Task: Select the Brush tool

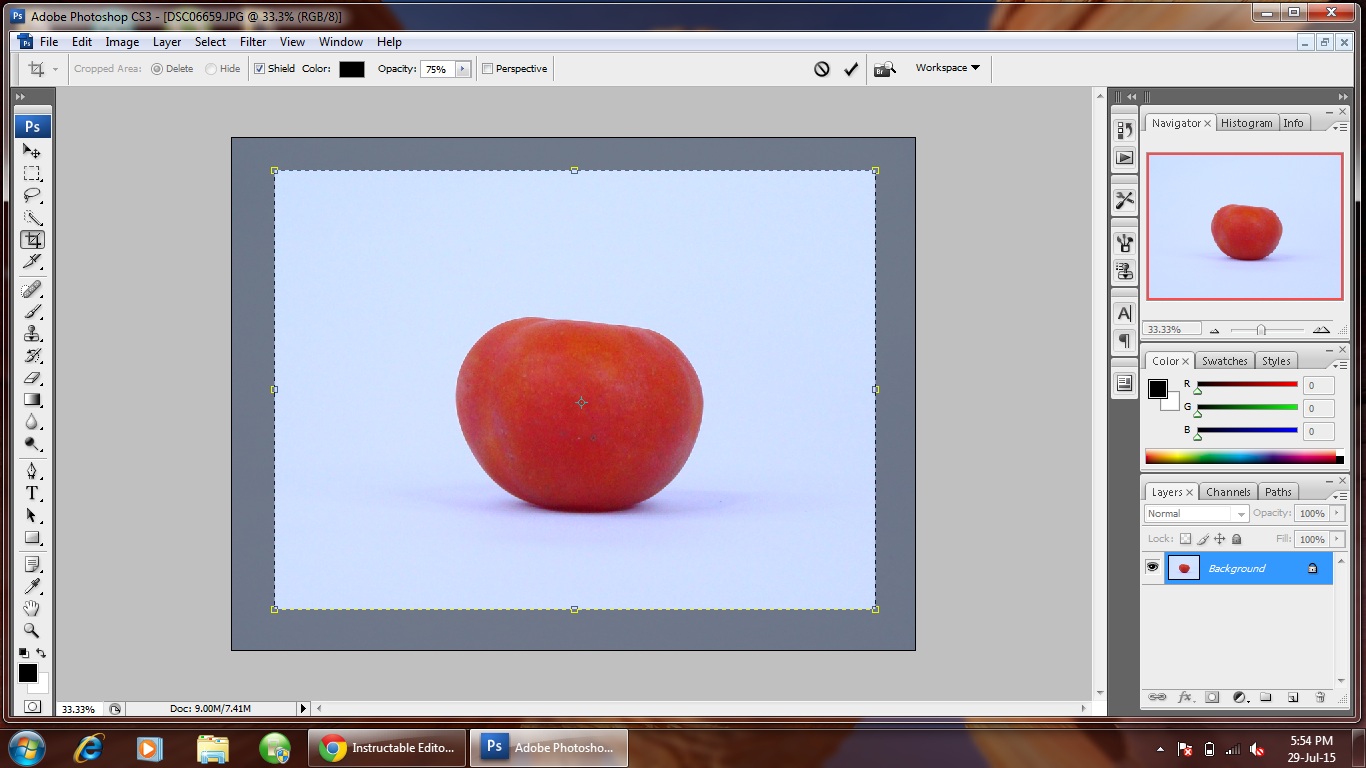Action: [32, 311]
